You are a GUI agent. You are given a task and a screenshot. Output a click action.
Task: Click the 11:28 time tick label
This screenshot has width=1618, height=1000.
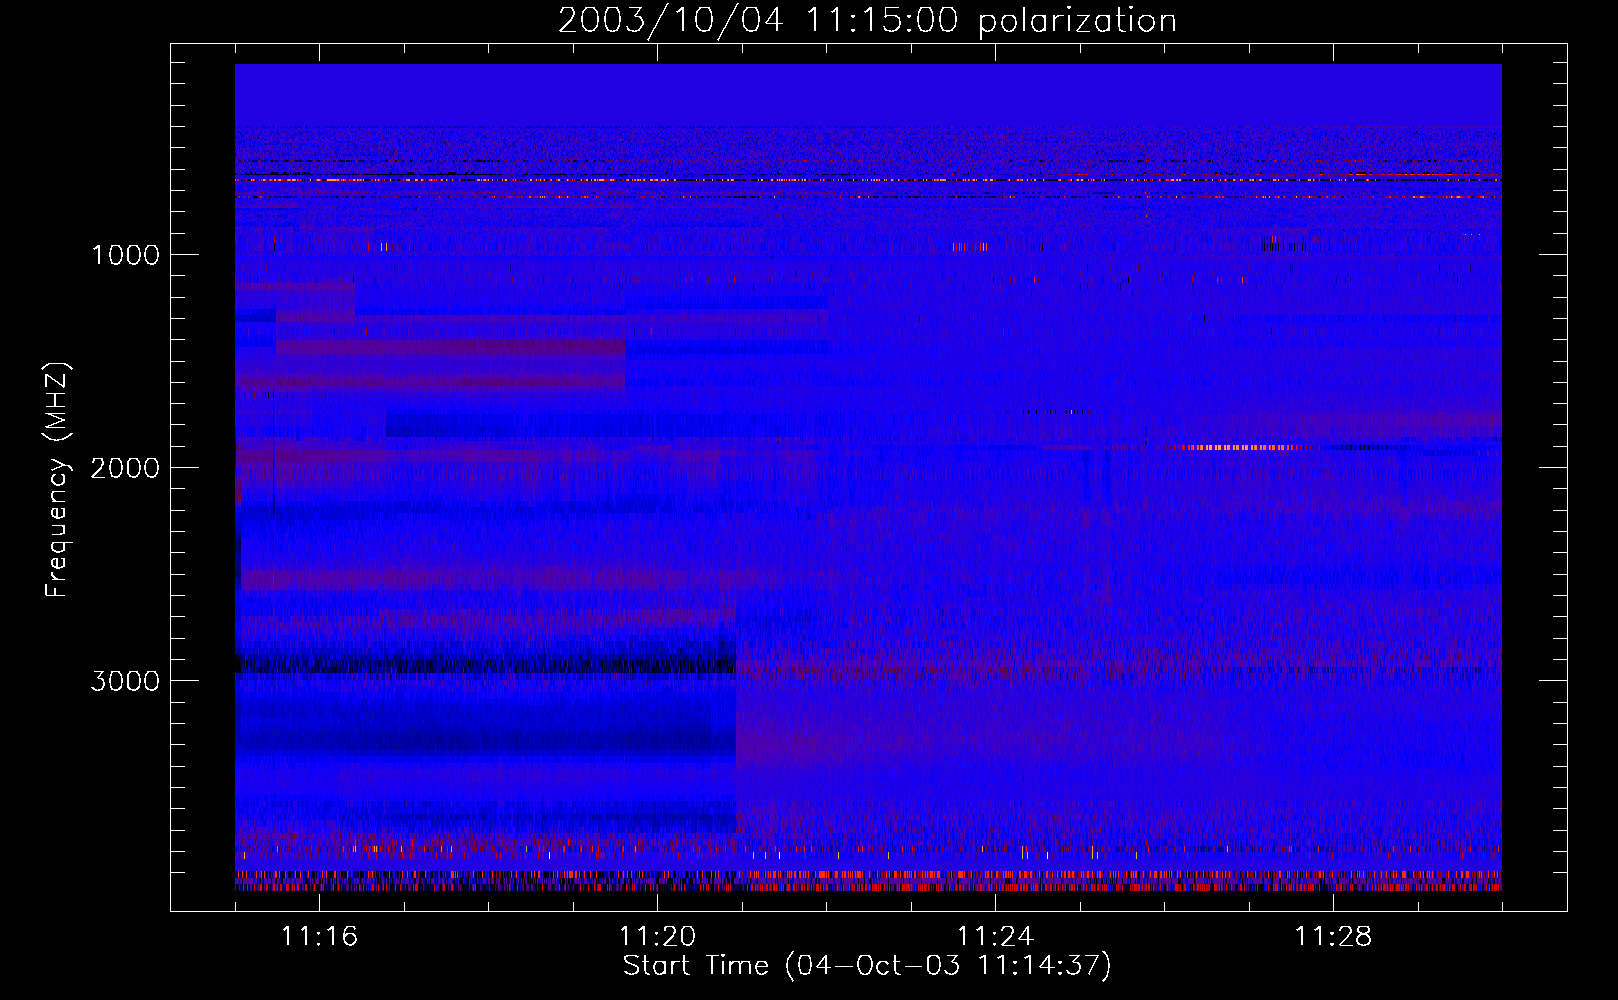point(1333,936)
